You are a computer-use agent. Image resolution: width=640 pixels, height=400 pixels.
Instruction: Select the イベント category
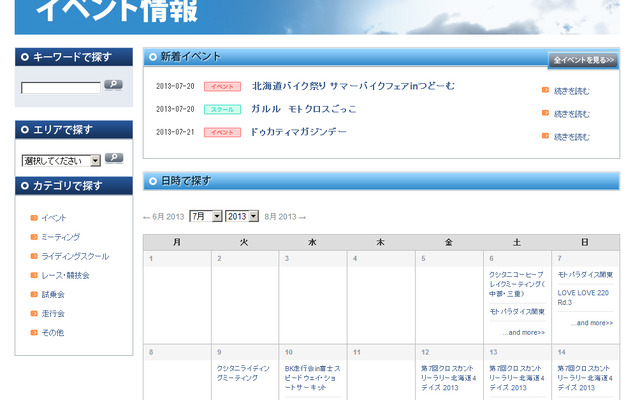[54, 218]
